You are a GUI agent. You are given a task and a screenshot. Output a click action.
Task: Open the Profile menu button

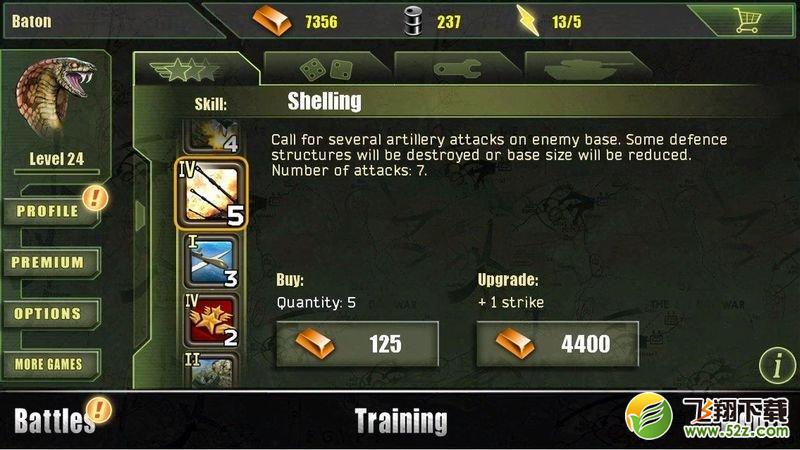(x=51, y=211)
